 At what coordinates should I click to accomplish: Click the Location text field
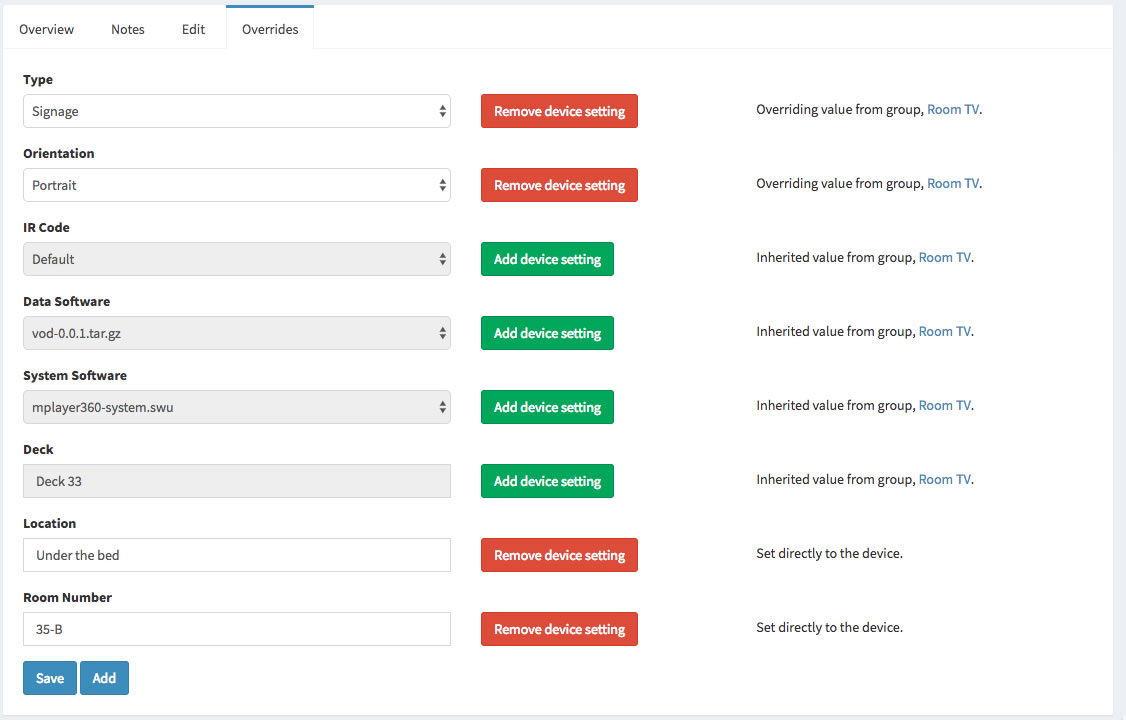coord(236,555)
